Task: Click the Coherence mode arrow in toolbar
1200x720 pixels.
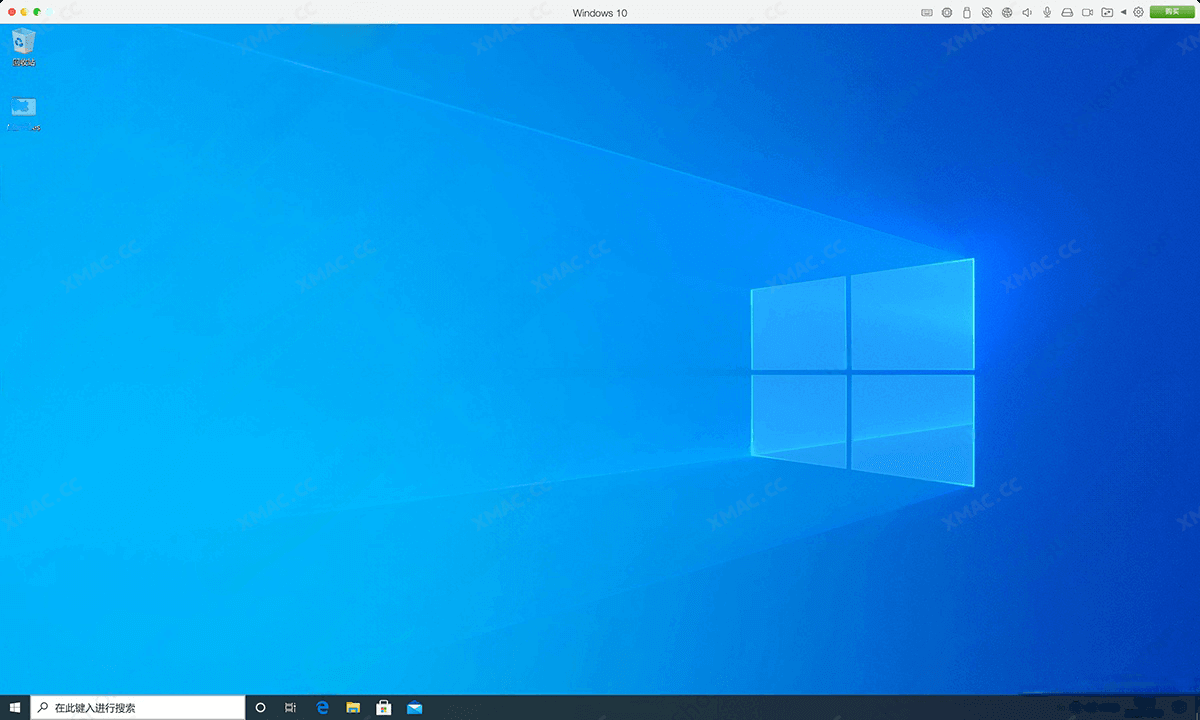Action: tap(1124, 12)
